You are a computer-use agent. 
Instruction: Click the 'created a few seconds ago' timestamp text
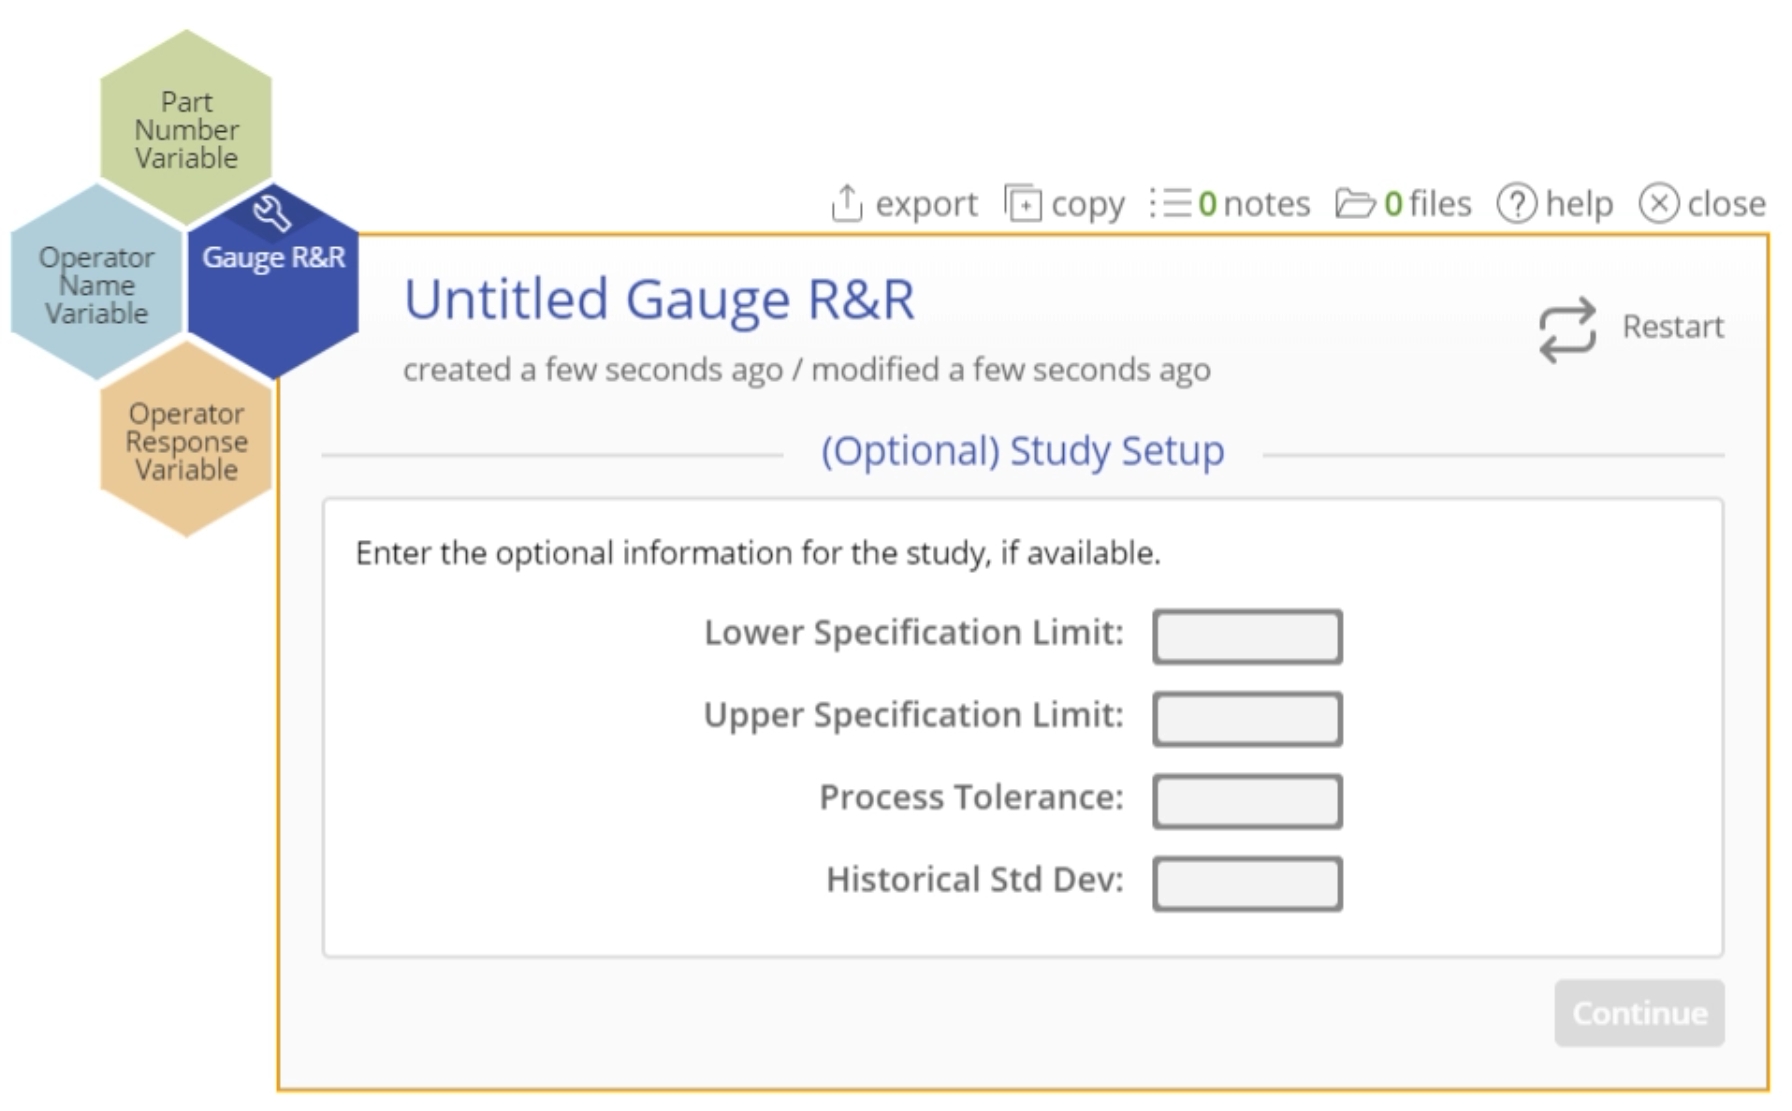[x=593, y=370]
